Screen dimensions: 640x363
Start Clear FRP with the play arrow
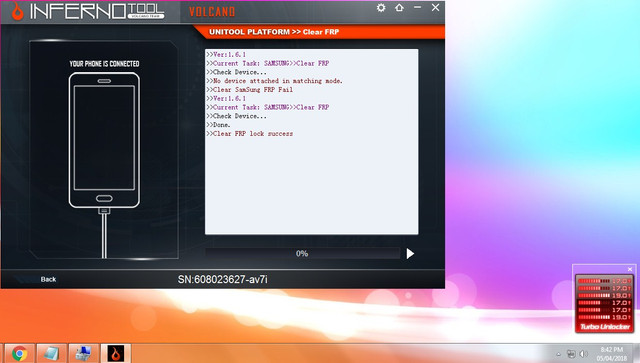pos(410,254)
